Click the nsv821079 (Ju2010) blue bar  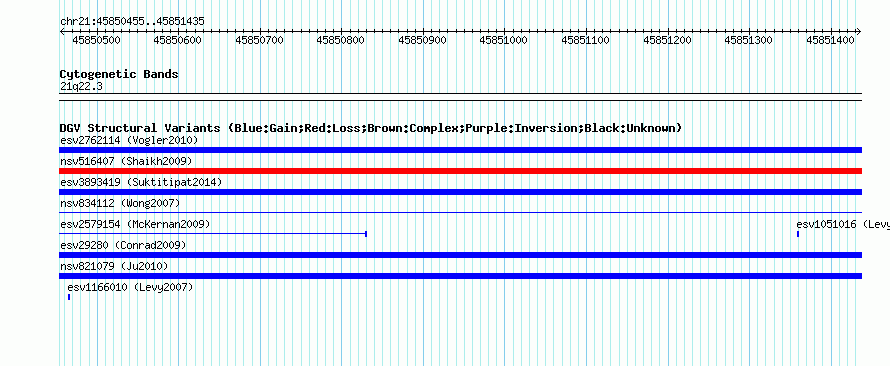[x=460, y=276]
